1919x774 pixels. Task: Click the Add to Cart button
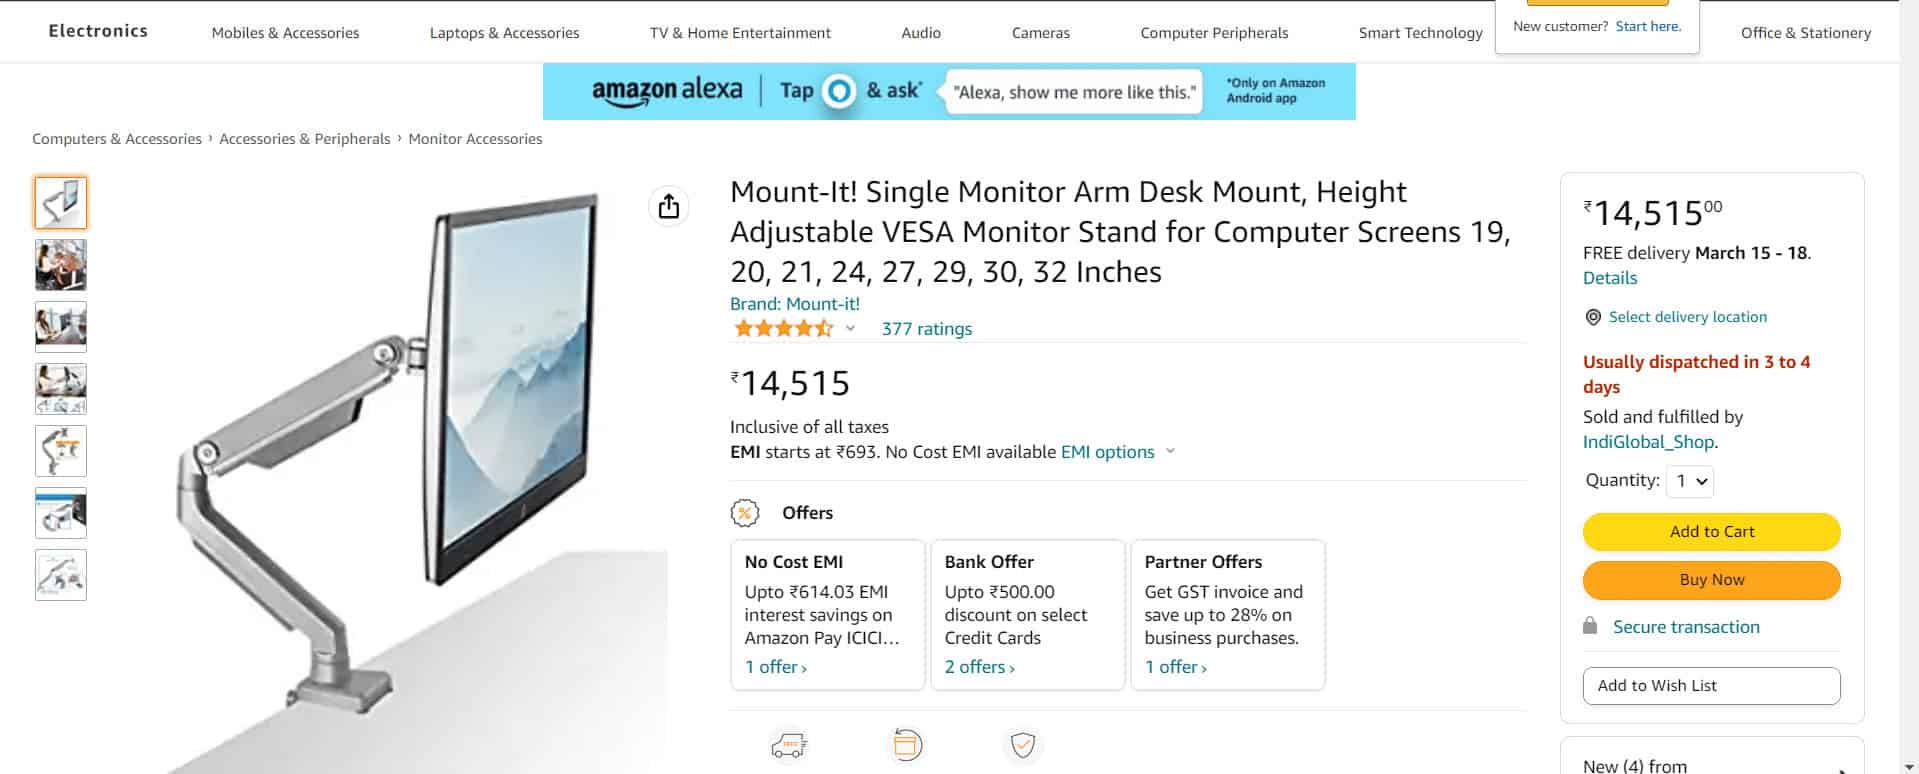(x=1711, y=531)
